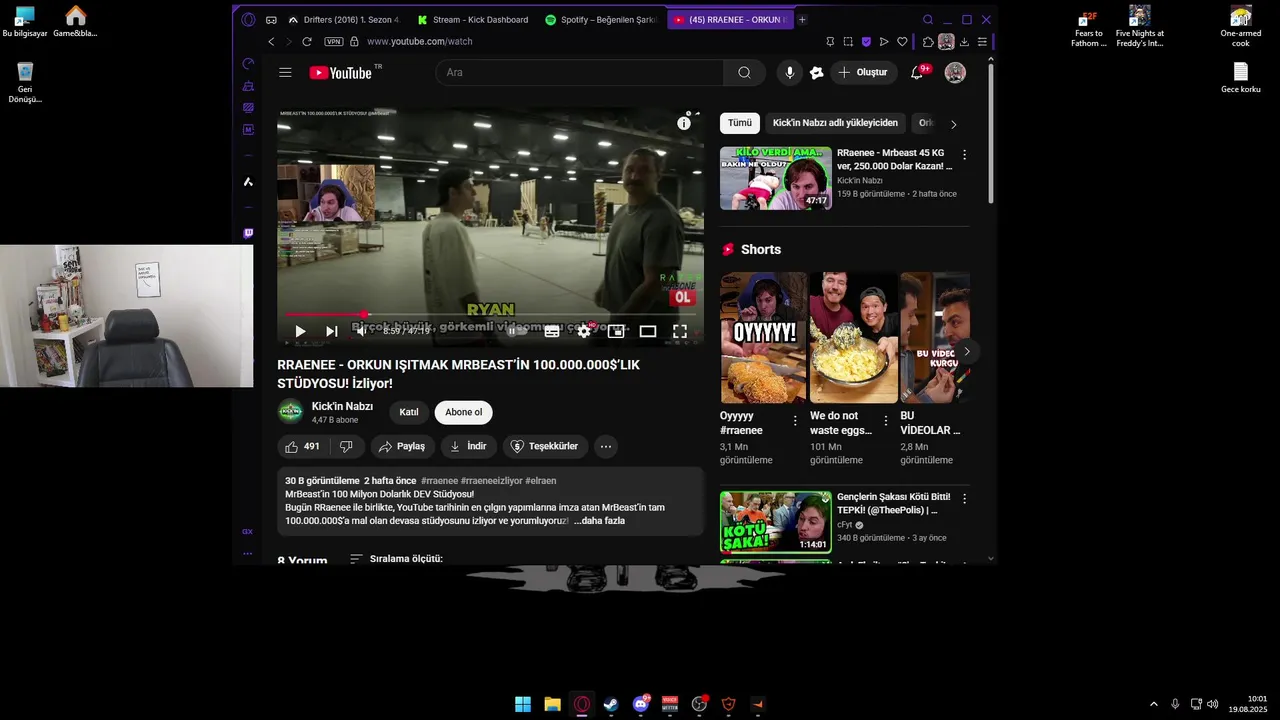Enter fullscreen mode
The image size is (1280, 720).
pyautogui.click(x=680, y=331)
